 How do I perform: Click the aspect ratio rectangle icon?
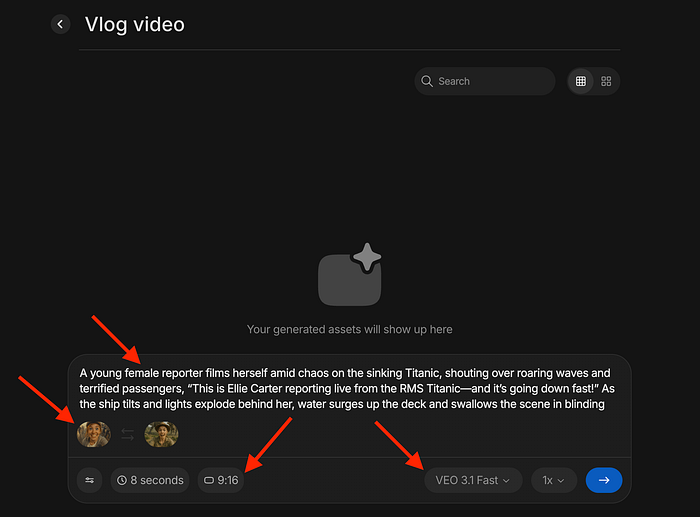pyautogui.click(x=209, y=480)
